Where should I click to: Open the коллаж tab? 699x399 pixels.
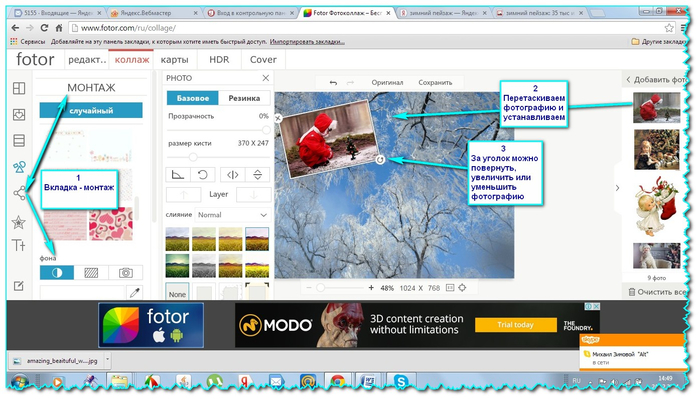coord(132,60)
